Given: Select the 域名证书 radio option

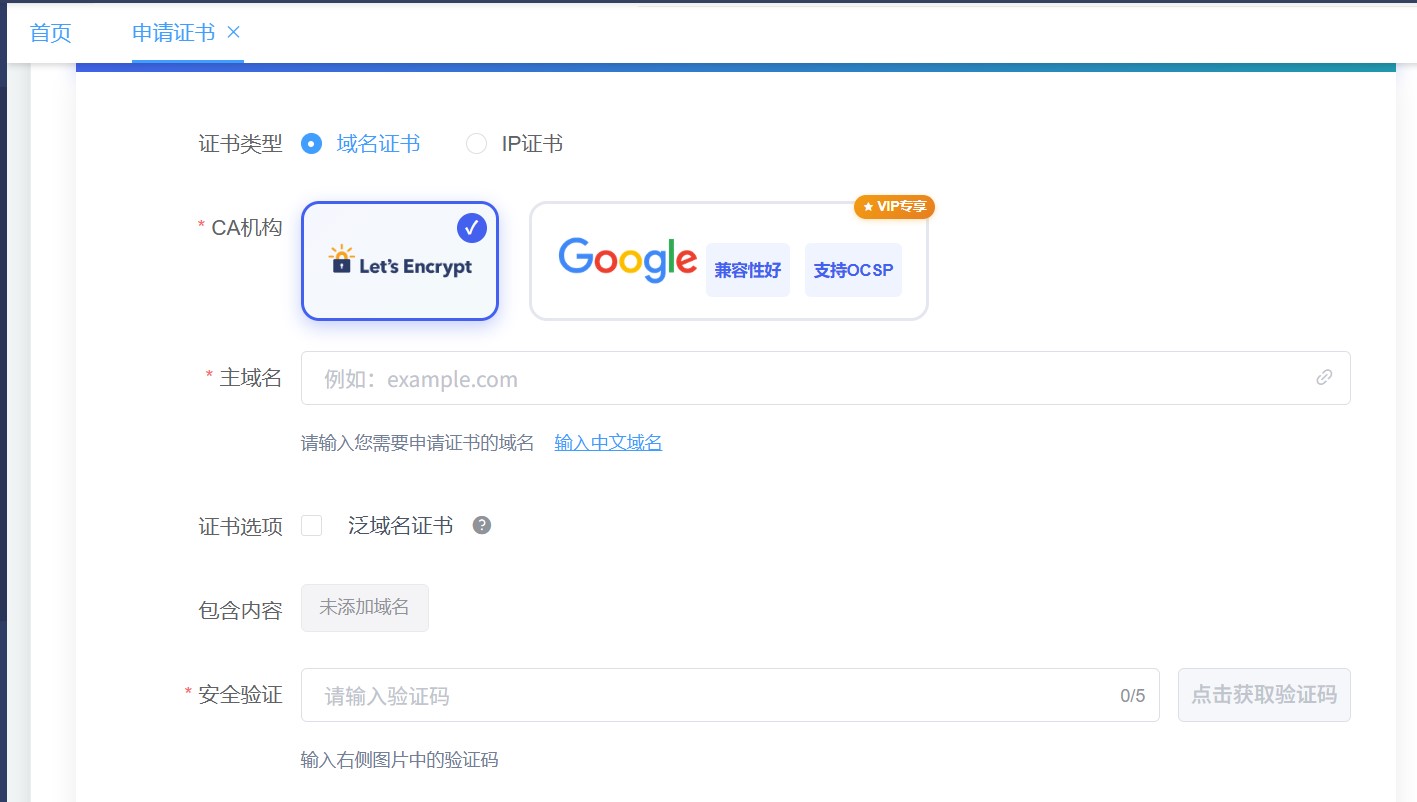Looking at the screenshot, I should click(x=312, y=144).
